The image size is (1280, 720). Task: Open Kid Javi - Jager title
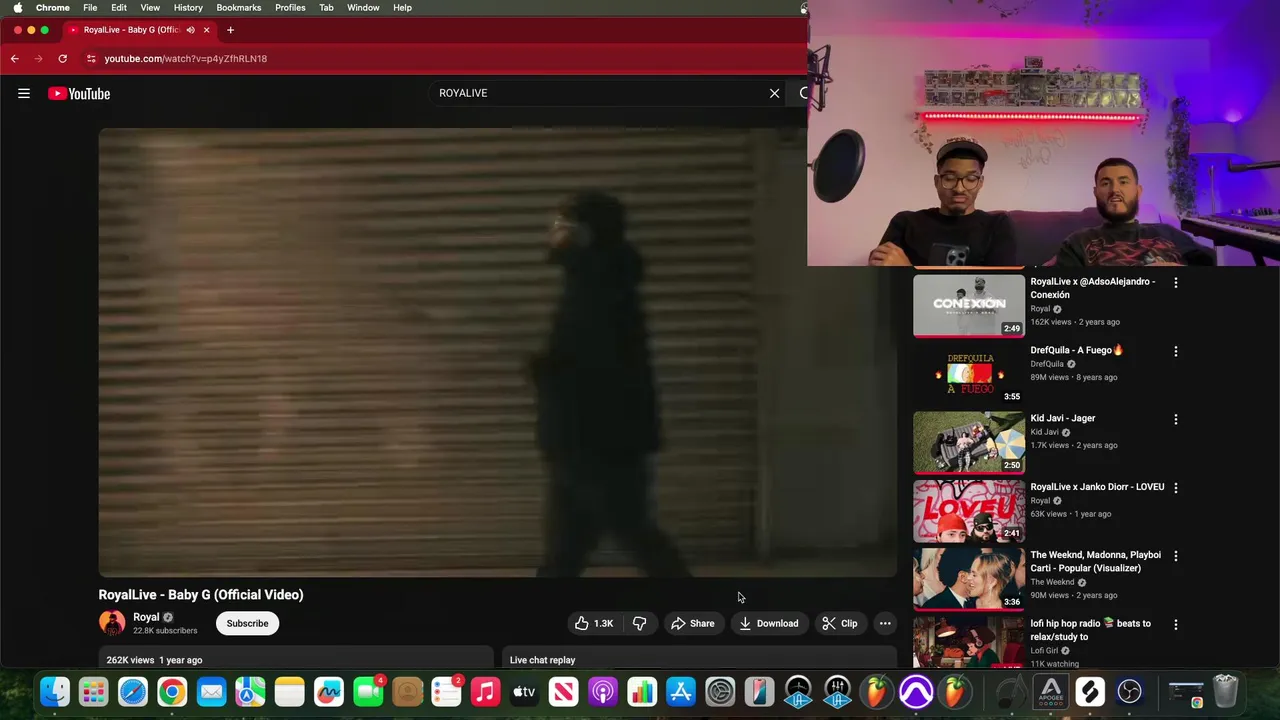pos(1063,418)
